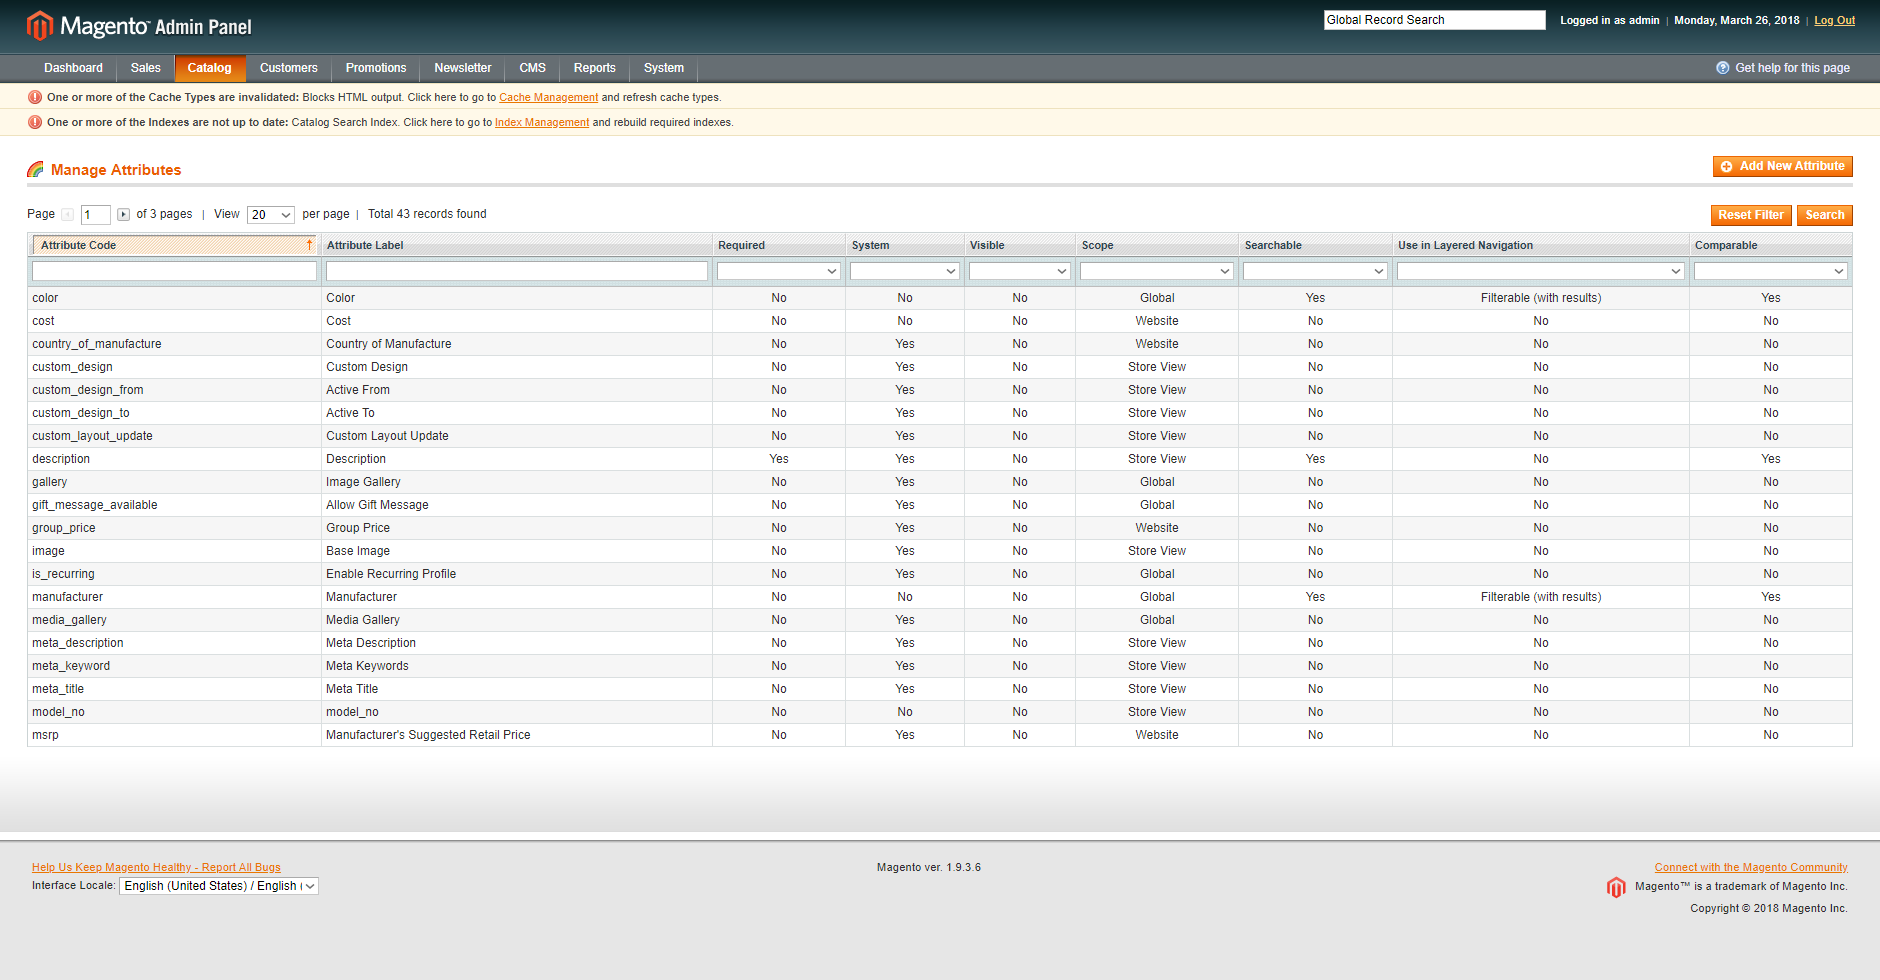Open the group_price attribute row
Viewport: 1880px width, 980px height.
[940, 528]
